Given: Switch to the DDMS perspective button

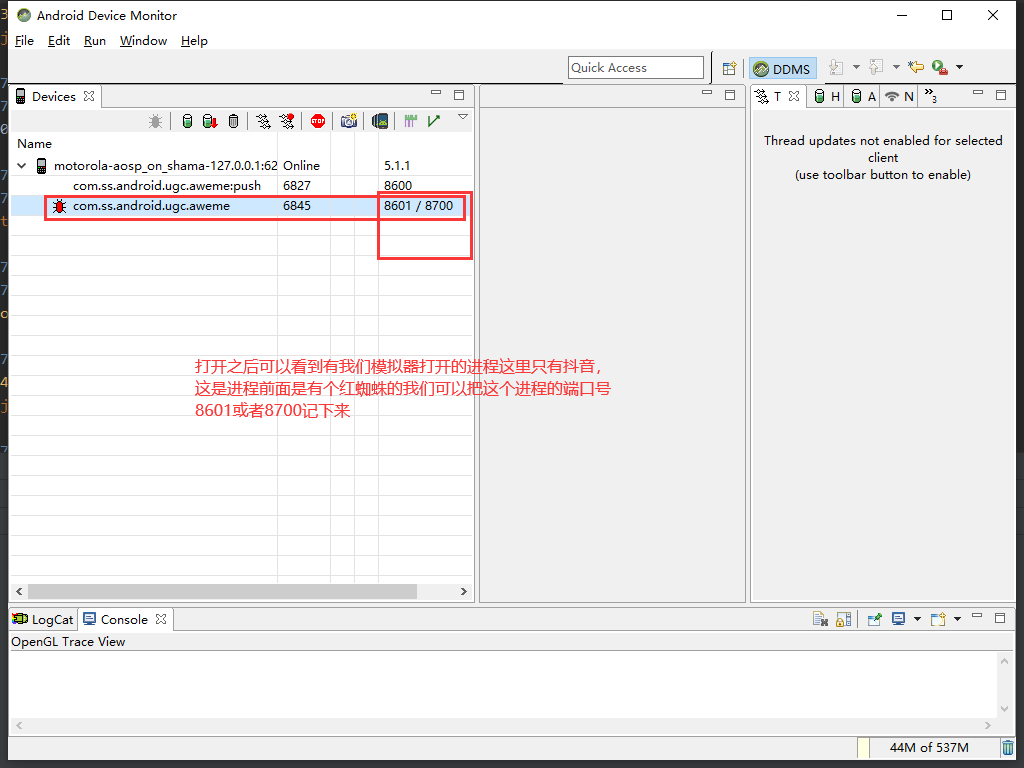Looking at the screenshot, I should (783, 69).
